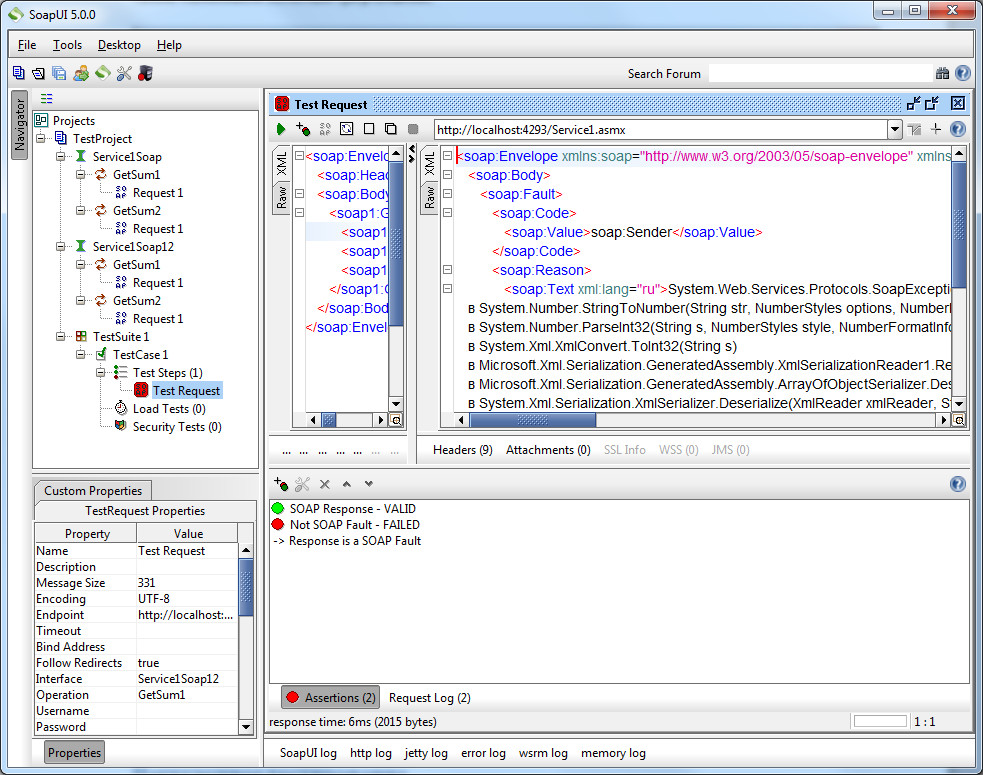Open the memory log button

613,753
